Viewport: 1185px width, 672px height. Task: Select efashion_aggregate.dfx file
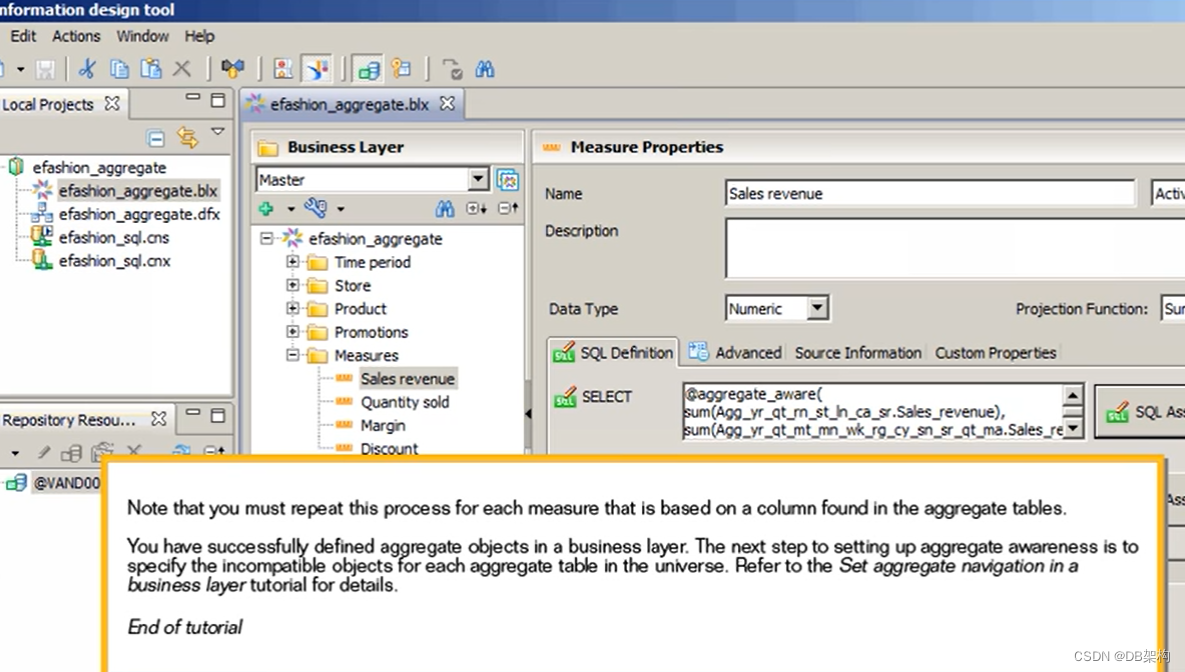(139, 214)
